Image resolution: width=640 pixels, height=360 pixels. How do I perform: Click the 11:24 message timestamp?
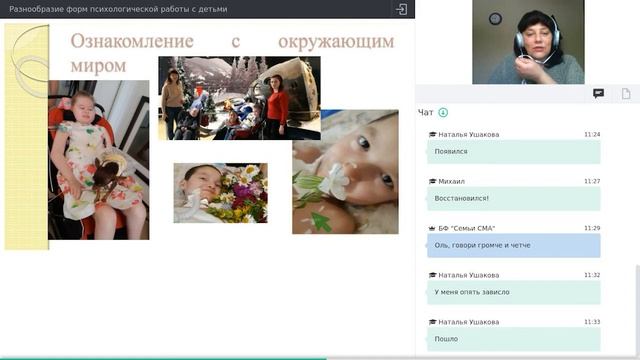click(x=592, y=134)
